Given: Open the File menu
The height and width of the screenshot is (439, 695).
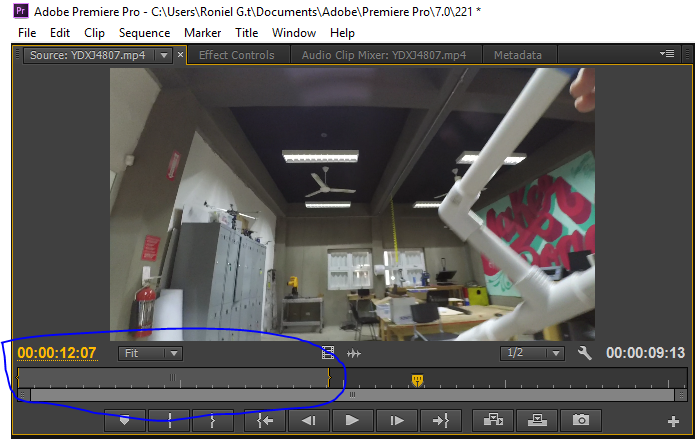Looking at the screenshot, I should tap(27, 33).
